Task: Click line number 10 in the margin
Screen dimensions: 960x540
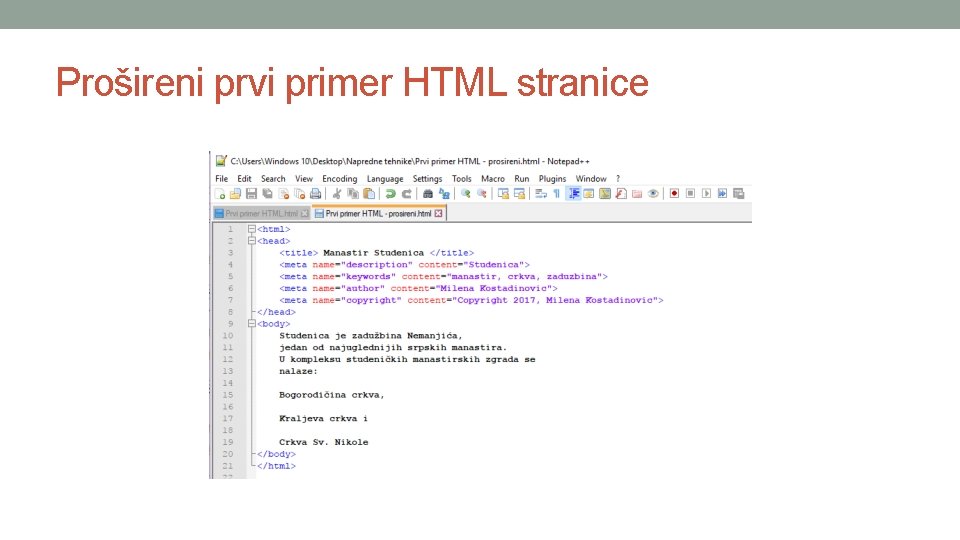Action: (x=228, y=336)
